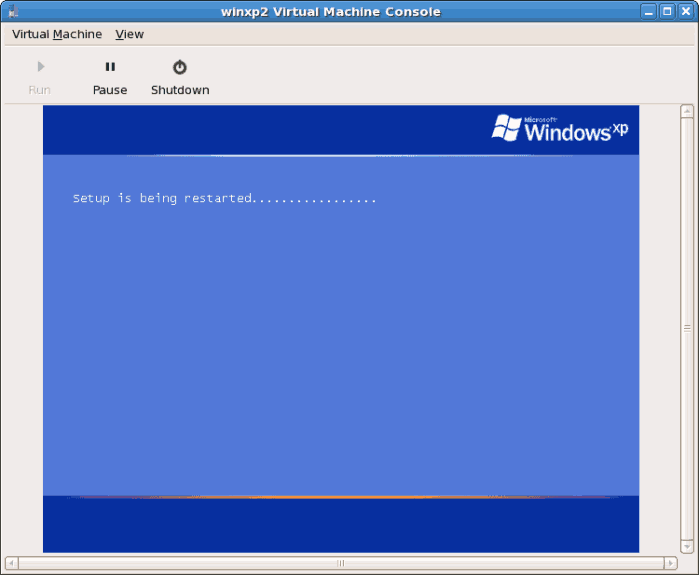
Task: Click the Windows XP logo in console
Action: (559, 129)
